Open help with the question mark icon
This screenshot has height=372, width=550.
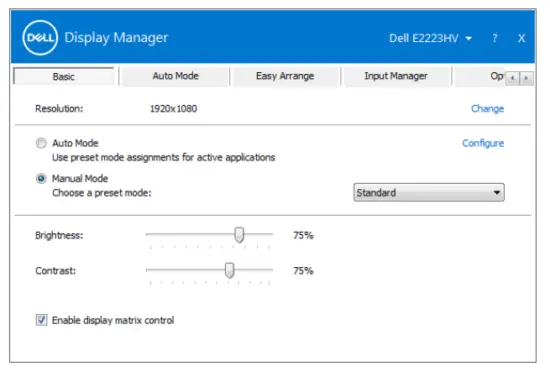[x=495, y=38]
